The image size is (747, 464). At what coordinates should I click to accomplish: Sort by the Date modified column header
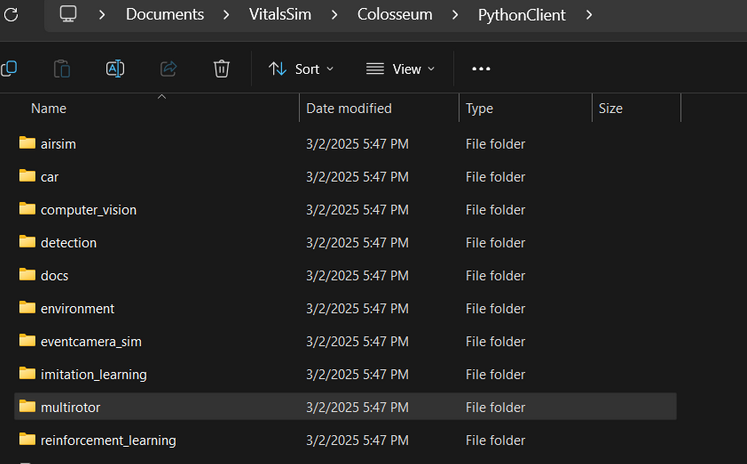[349, 108]
